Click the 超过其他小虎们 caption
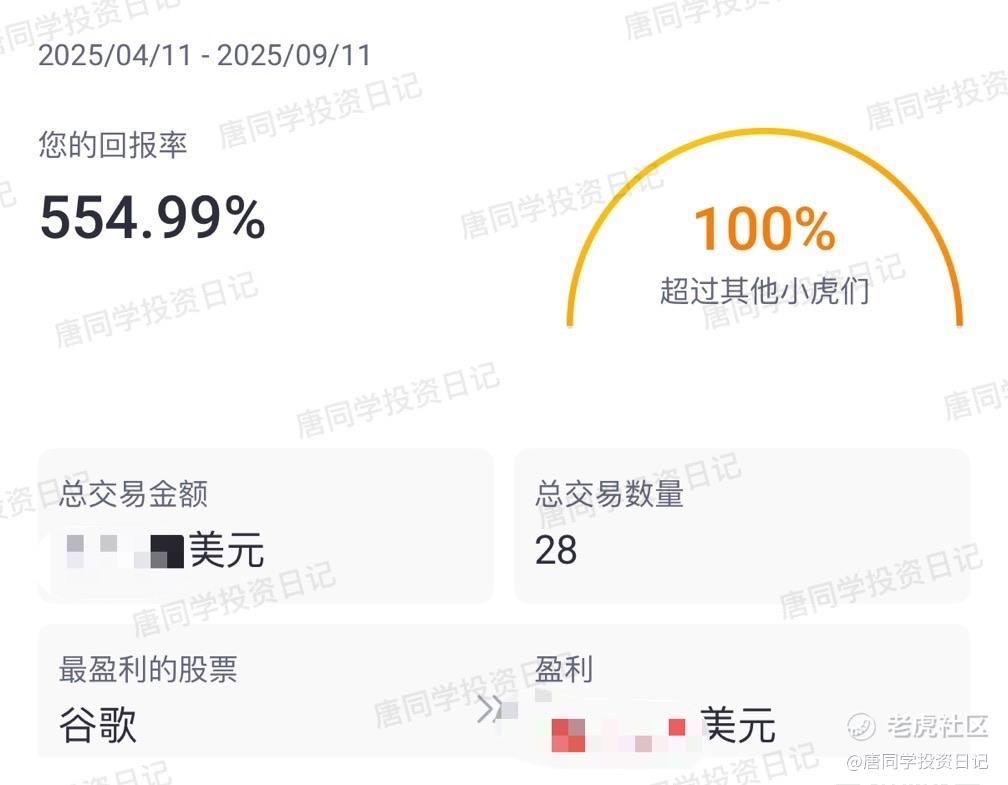The image size is (1008, 785). (764, 291)
